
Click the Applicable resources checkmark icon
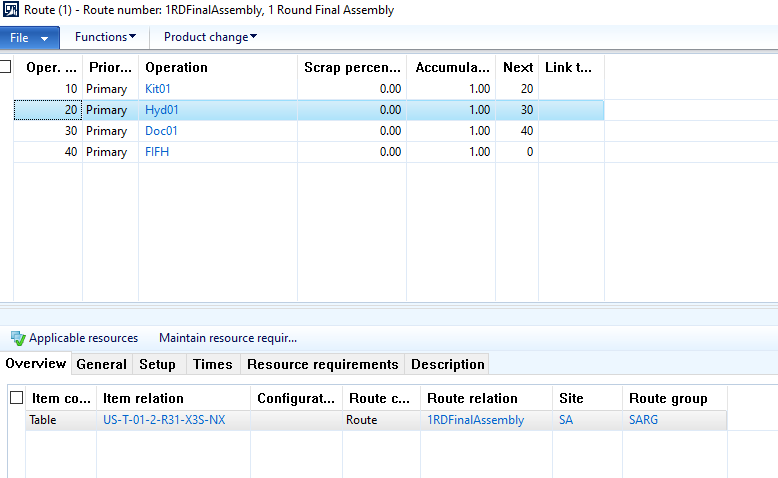point(18,339)
